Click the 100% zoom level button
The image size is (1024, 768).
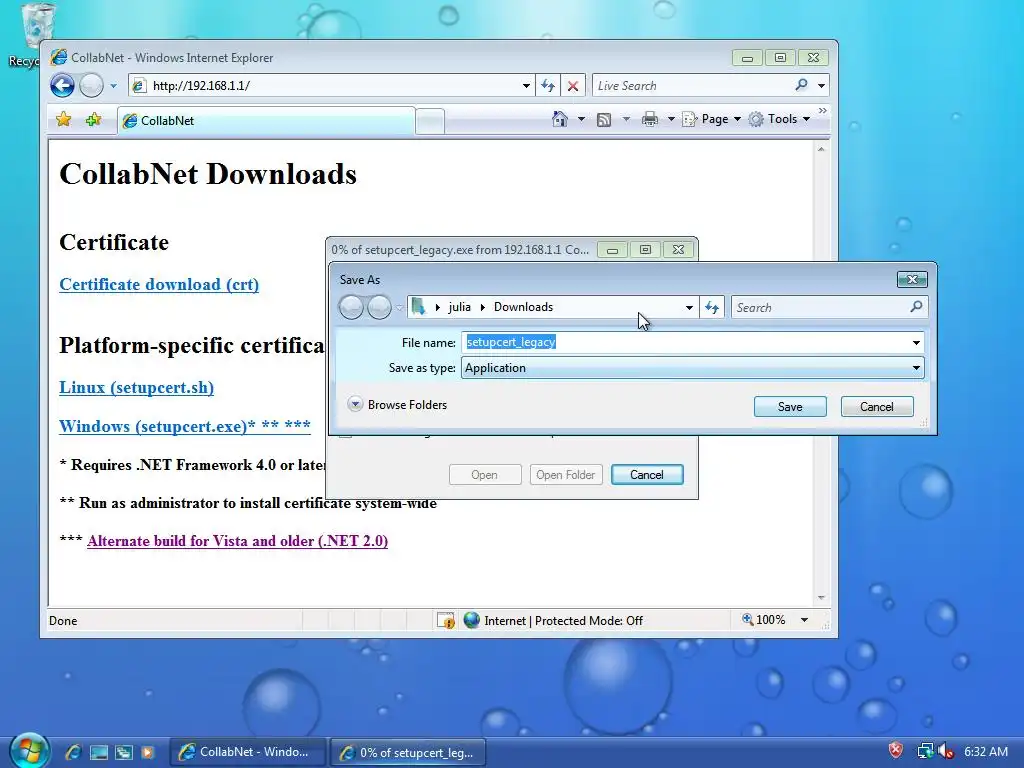click(x=763, y=620)
